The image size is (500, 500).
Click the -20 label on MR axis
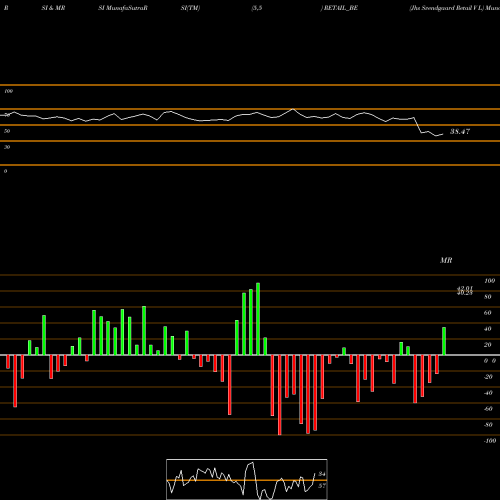coord(488,377)
